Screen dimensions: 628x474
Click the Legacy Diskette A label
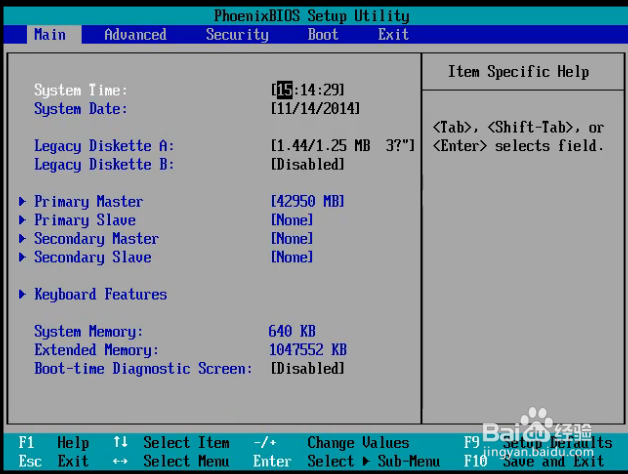tap(104, 146)
